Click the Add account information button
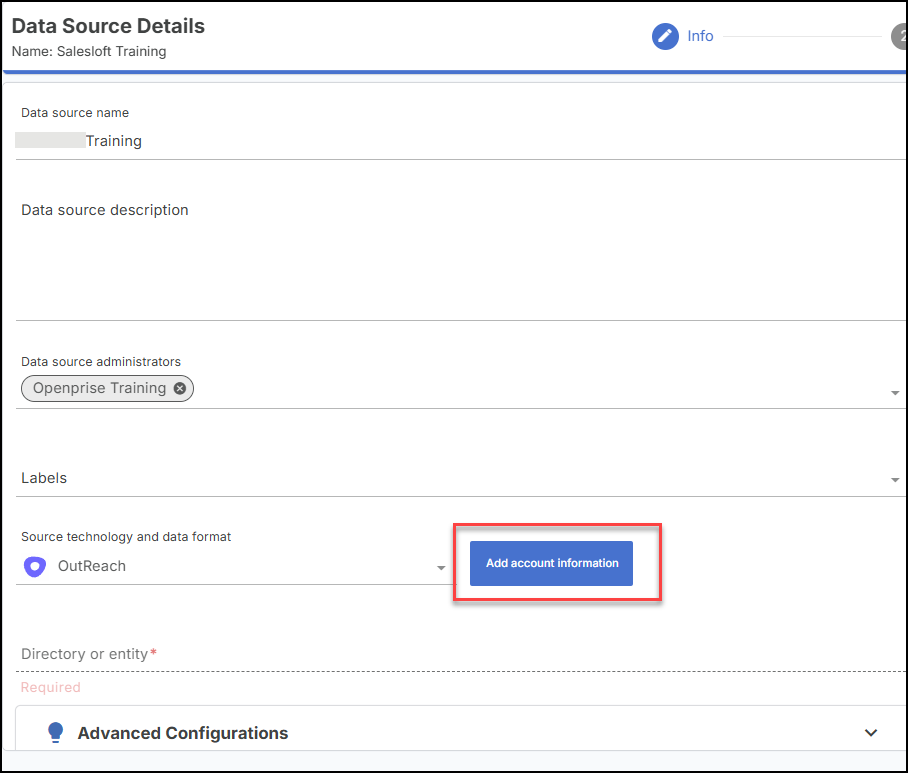Screen dimensions: 908x773 click(x=551, y=563)
